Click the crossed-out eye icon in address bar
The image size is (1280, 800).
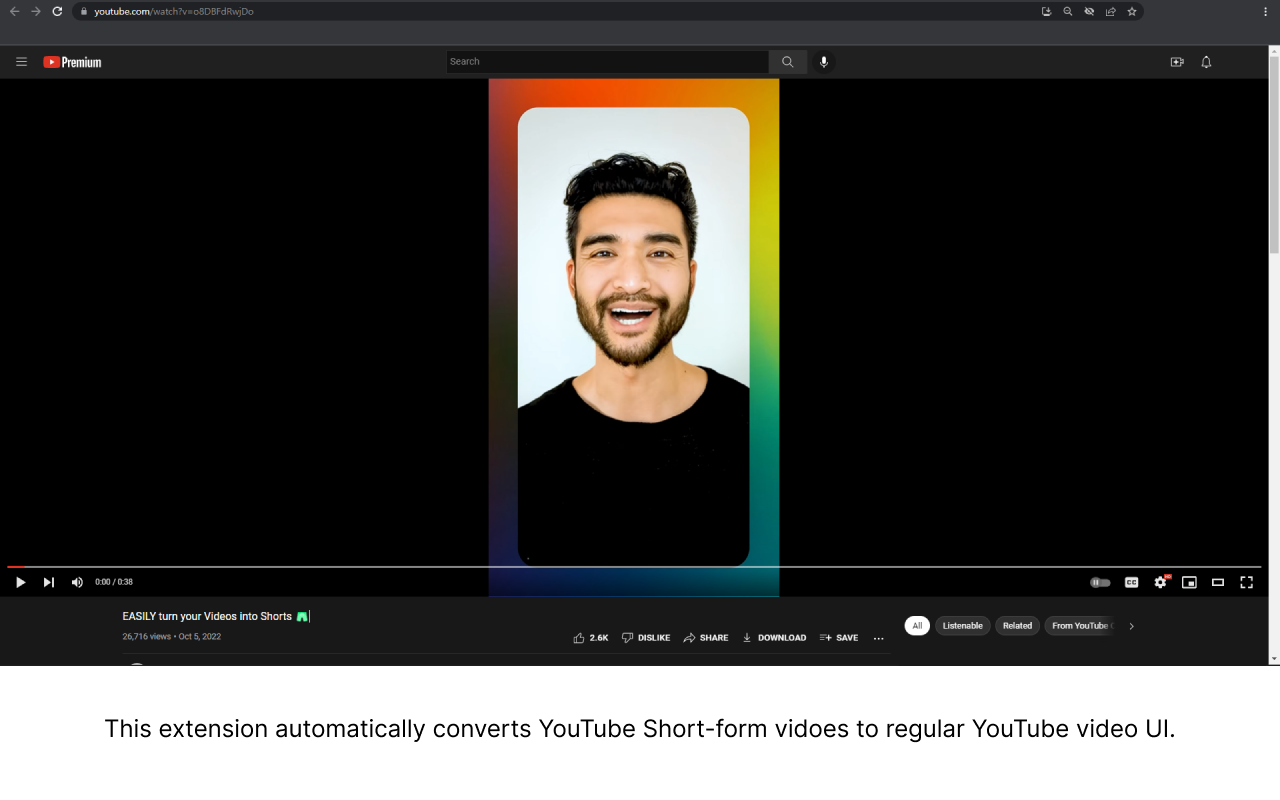pyautogui.click(x=1089, y=11)
